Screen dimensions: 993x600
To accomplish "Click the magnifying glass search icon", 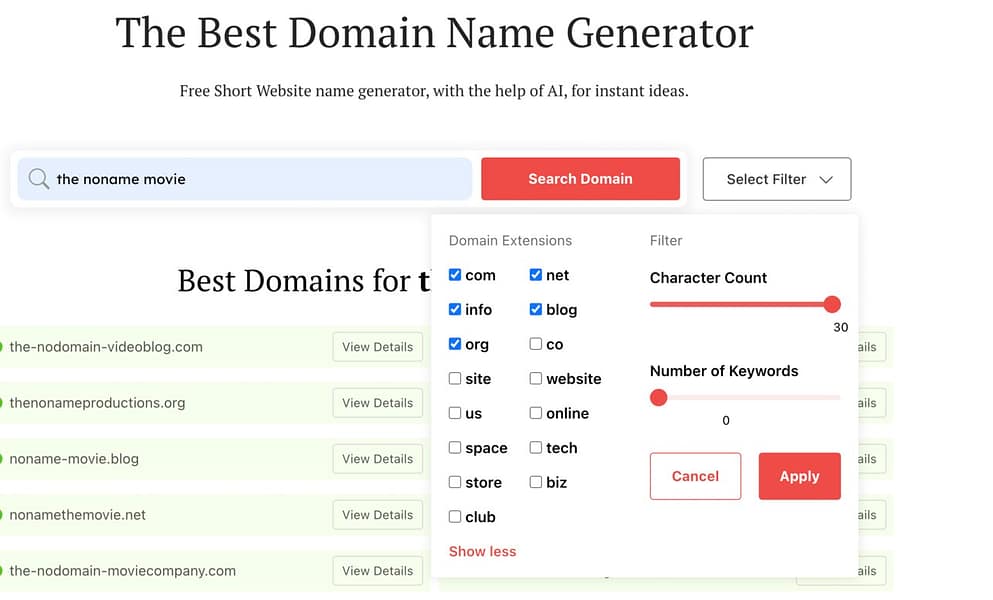I will point(39,179).
